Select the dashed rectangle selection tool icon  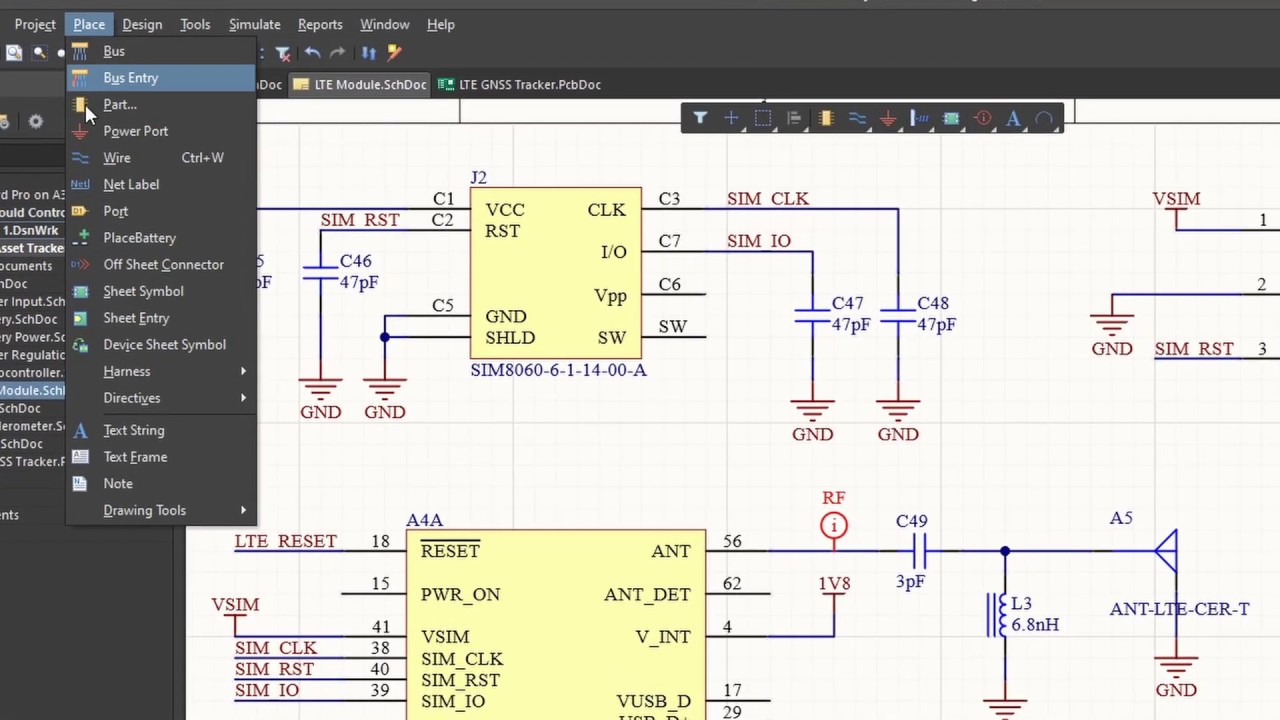(x=763, y=119)
